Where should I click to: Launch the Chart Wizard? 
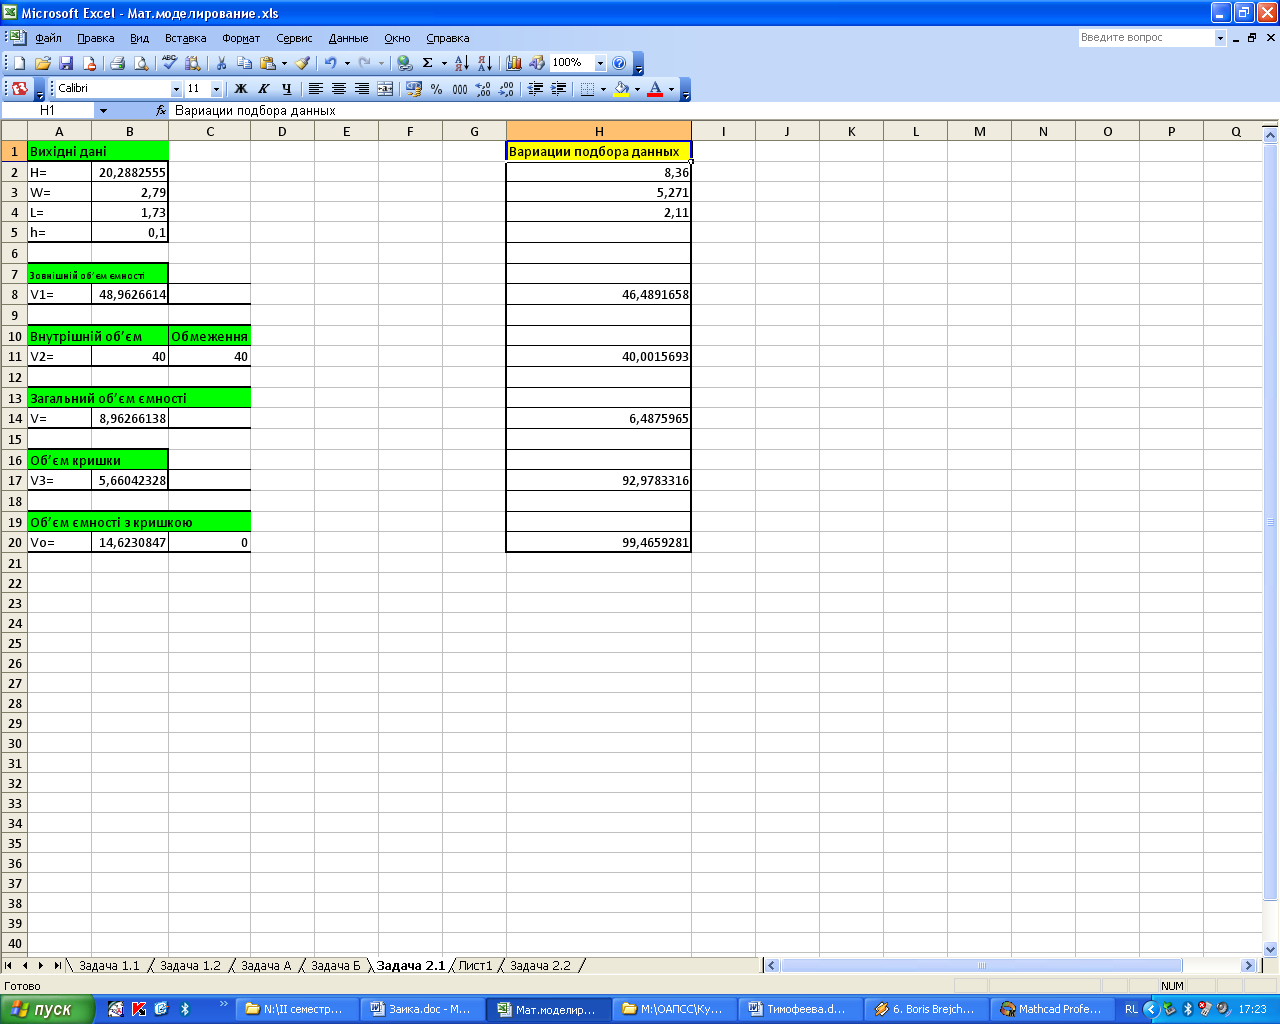514,63
